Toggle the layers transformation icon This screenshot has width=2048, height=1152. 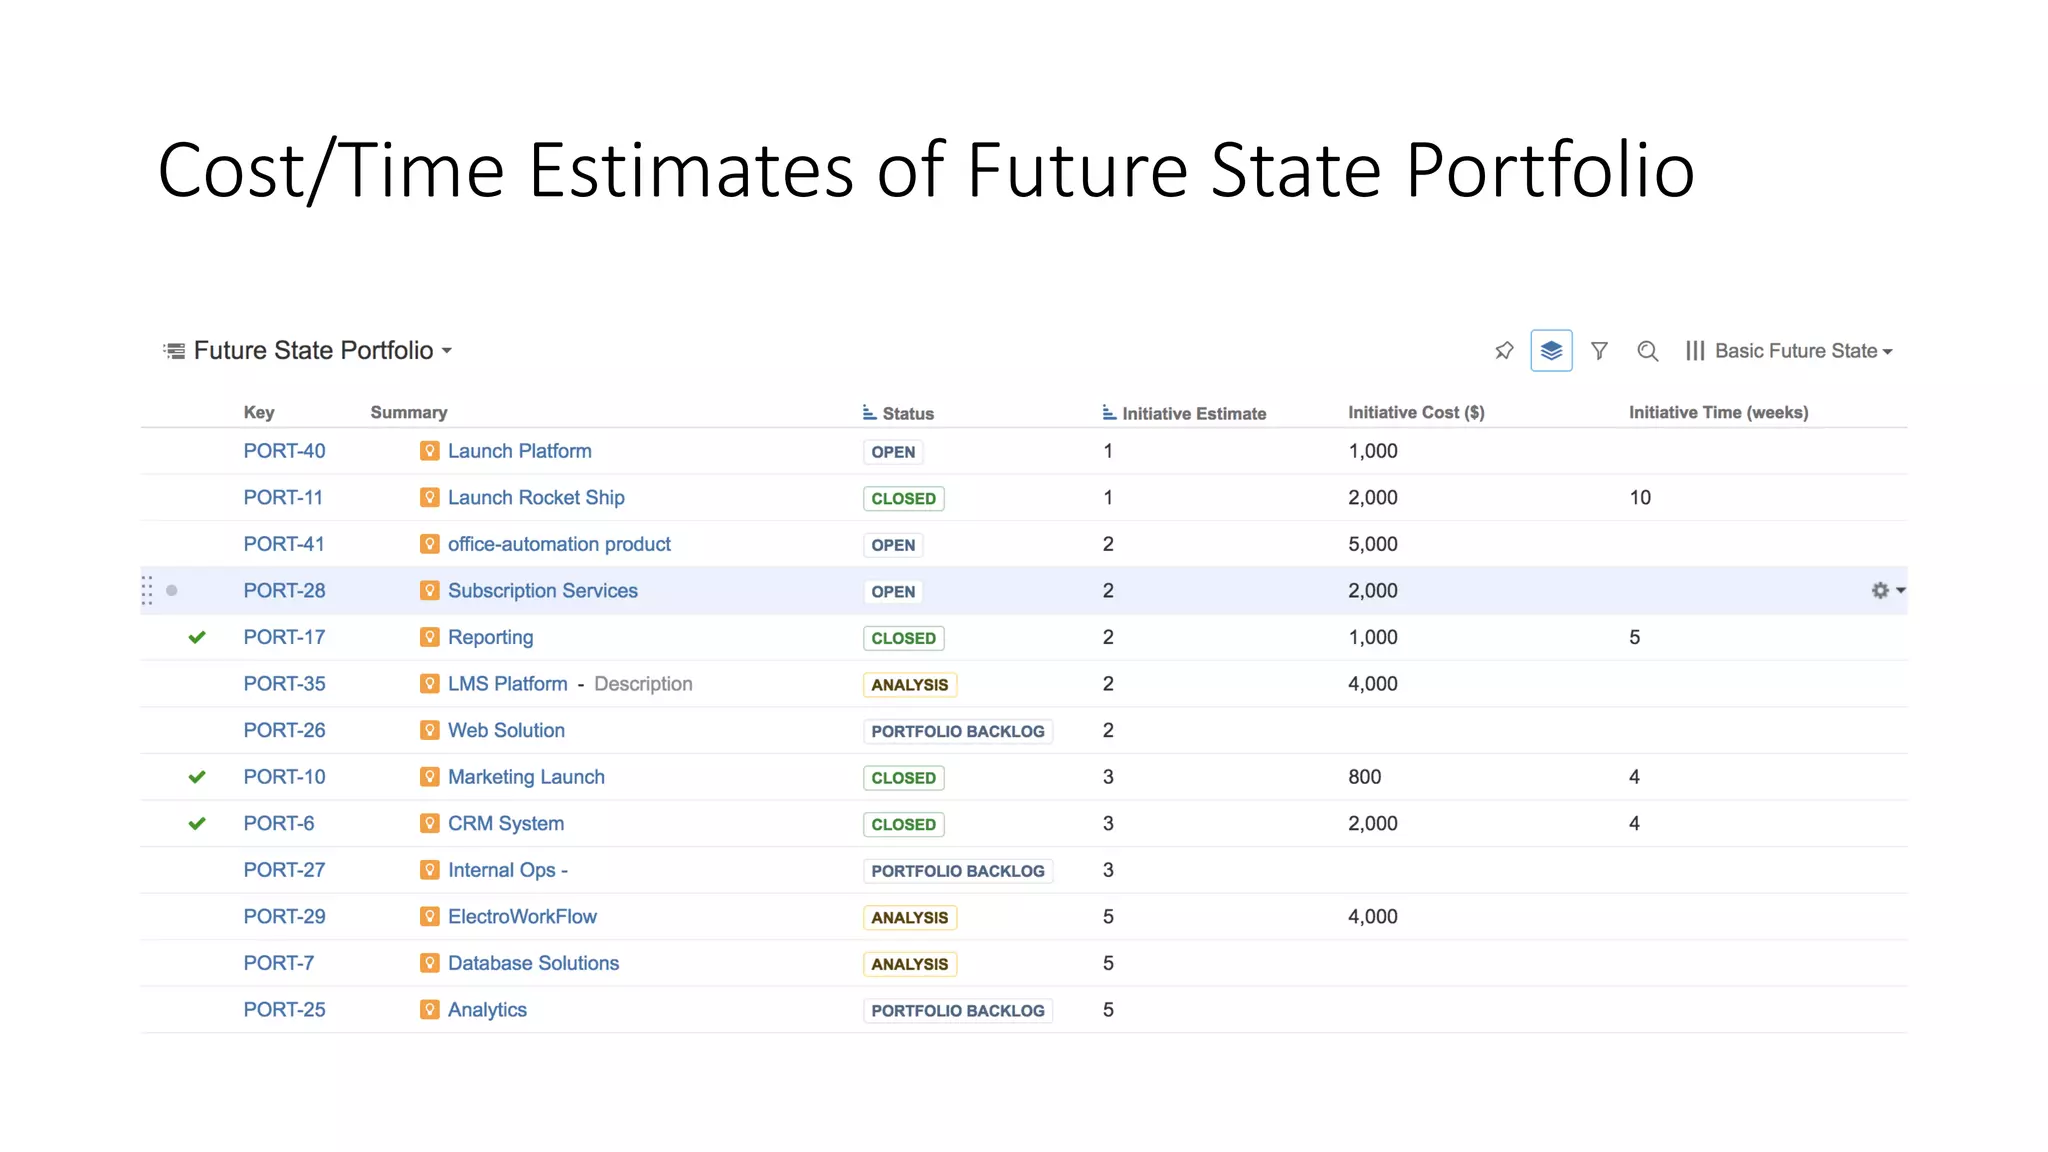(x=1551, y=350)
